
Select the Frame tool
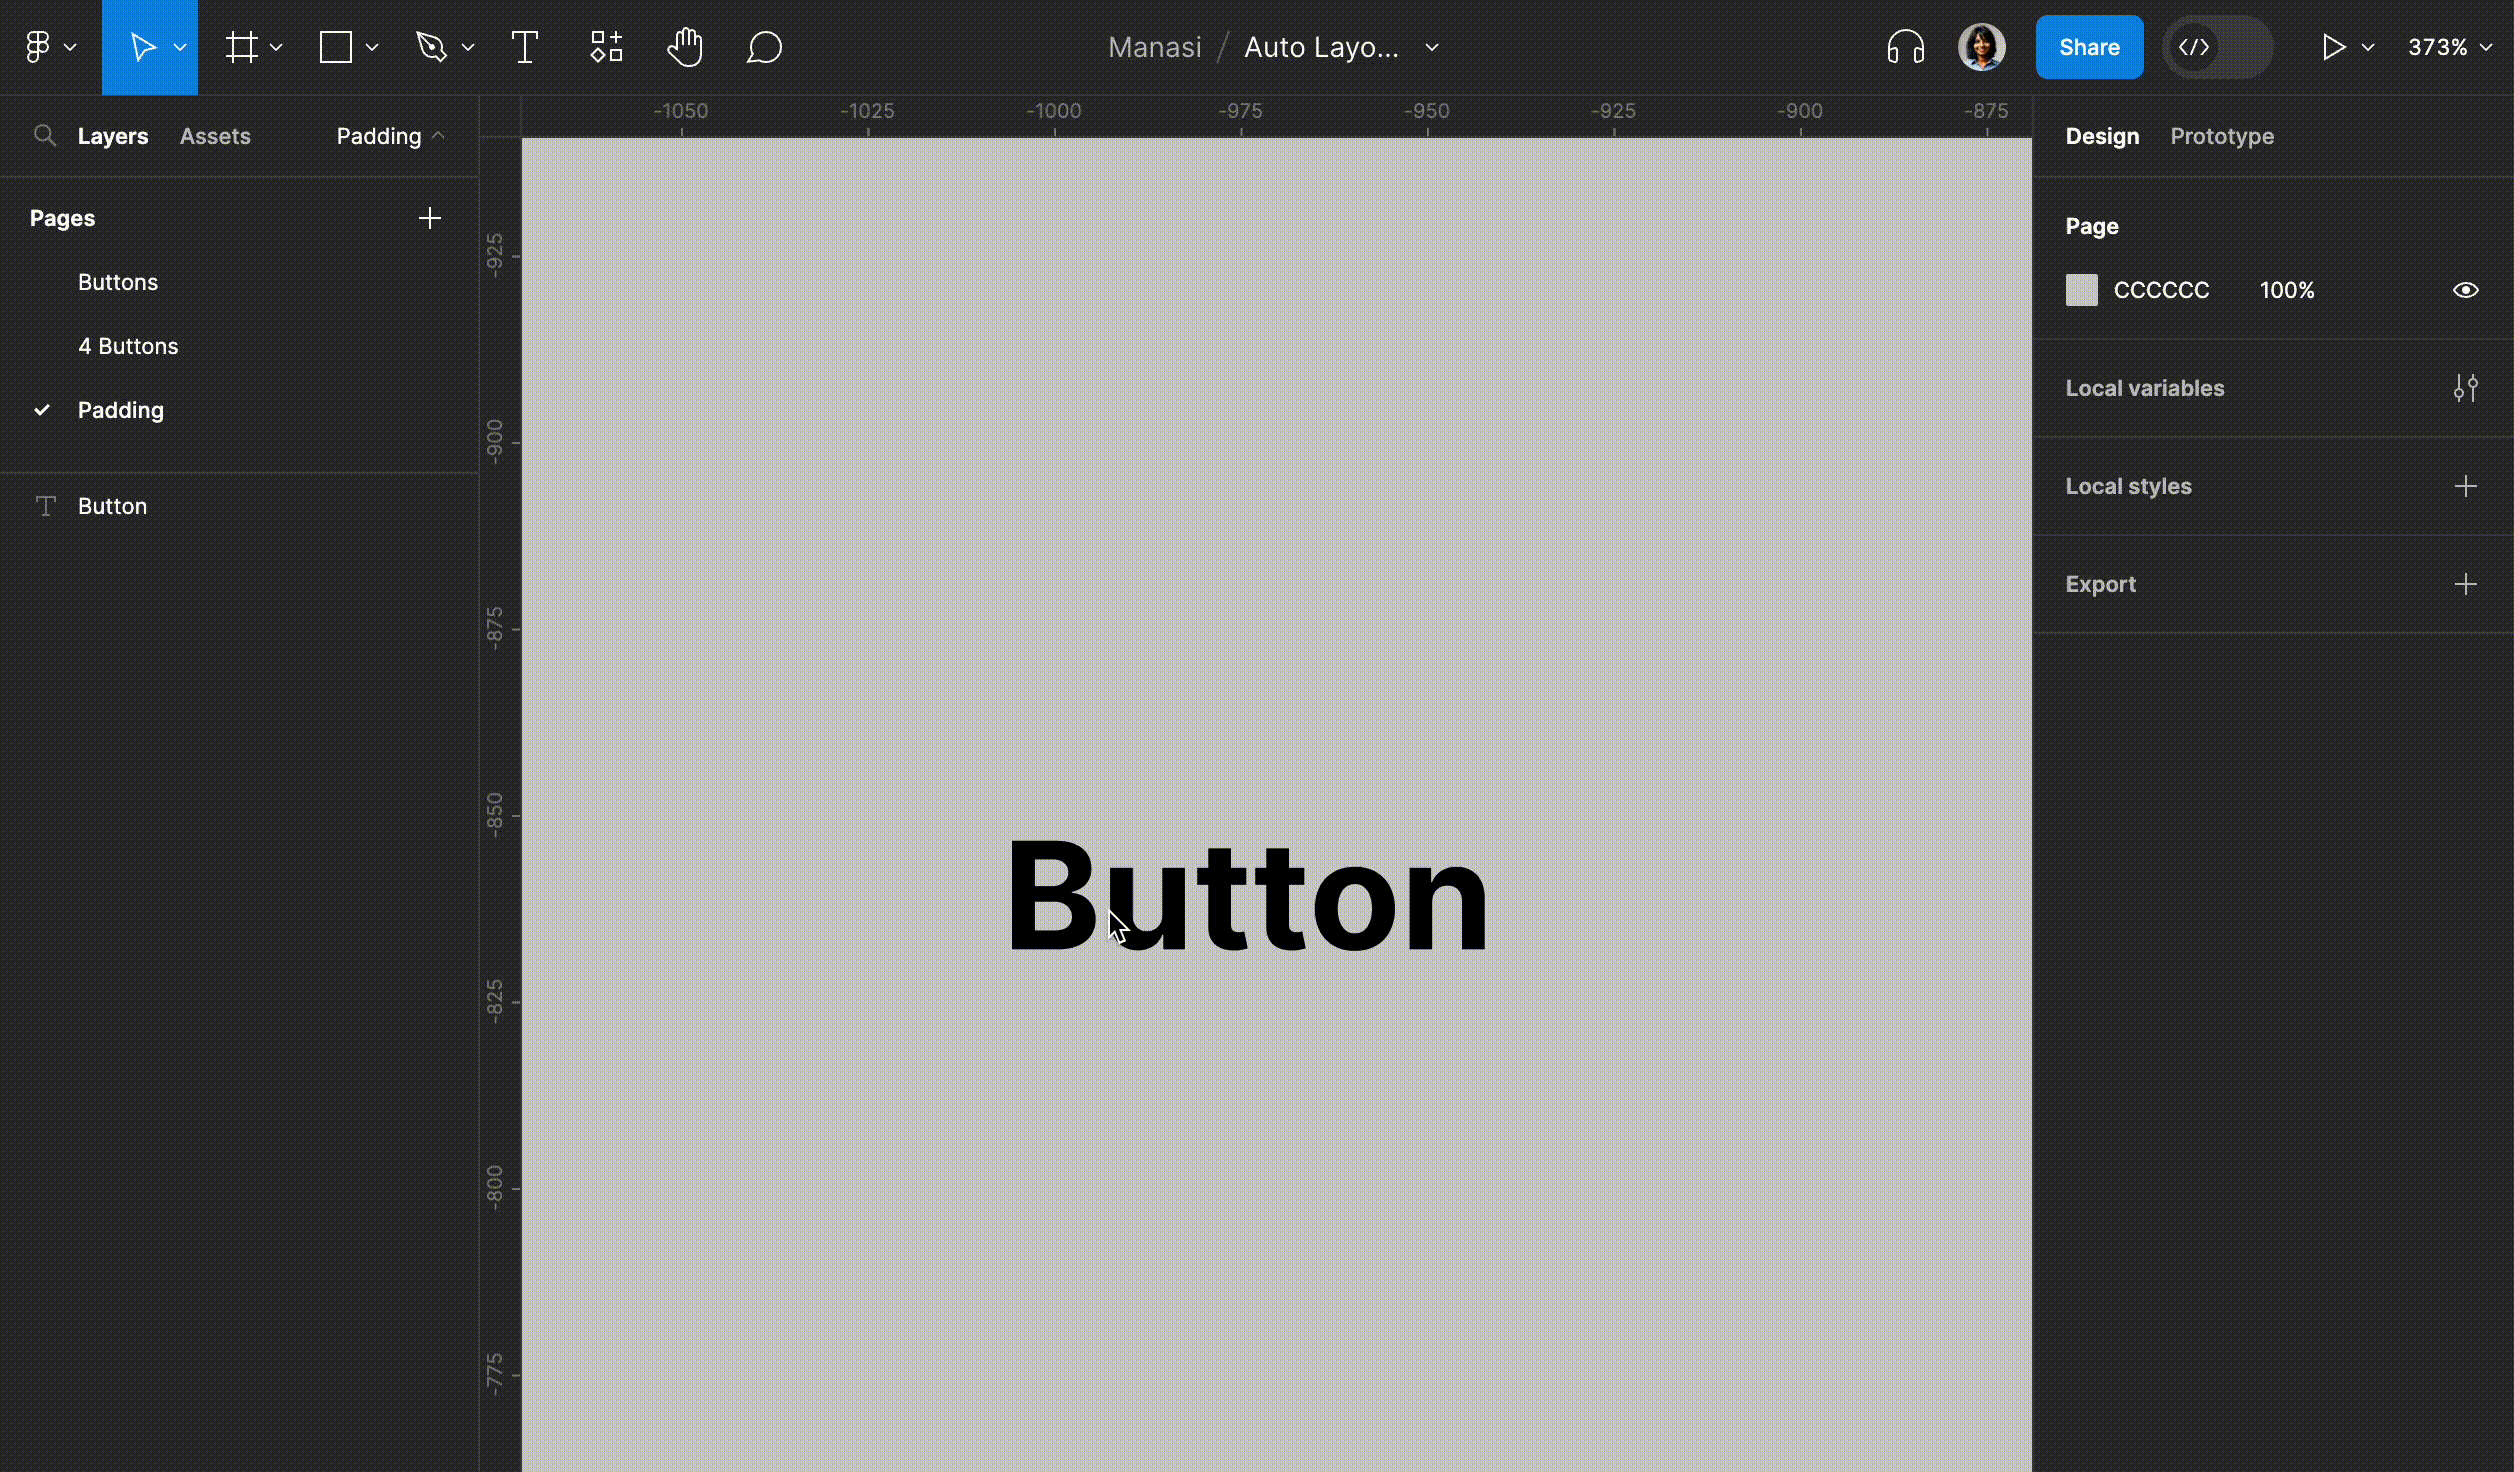coord(241,47)
